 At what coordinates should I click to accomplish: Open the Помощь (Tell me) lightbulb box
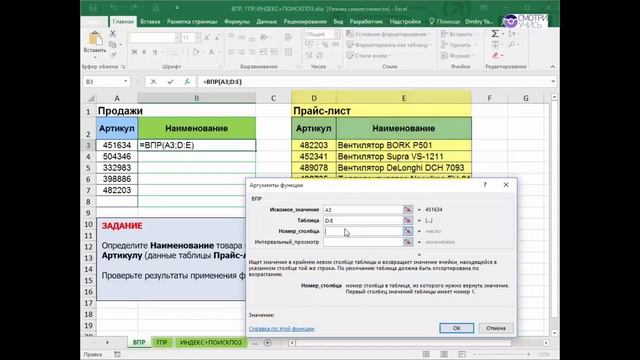444,21
